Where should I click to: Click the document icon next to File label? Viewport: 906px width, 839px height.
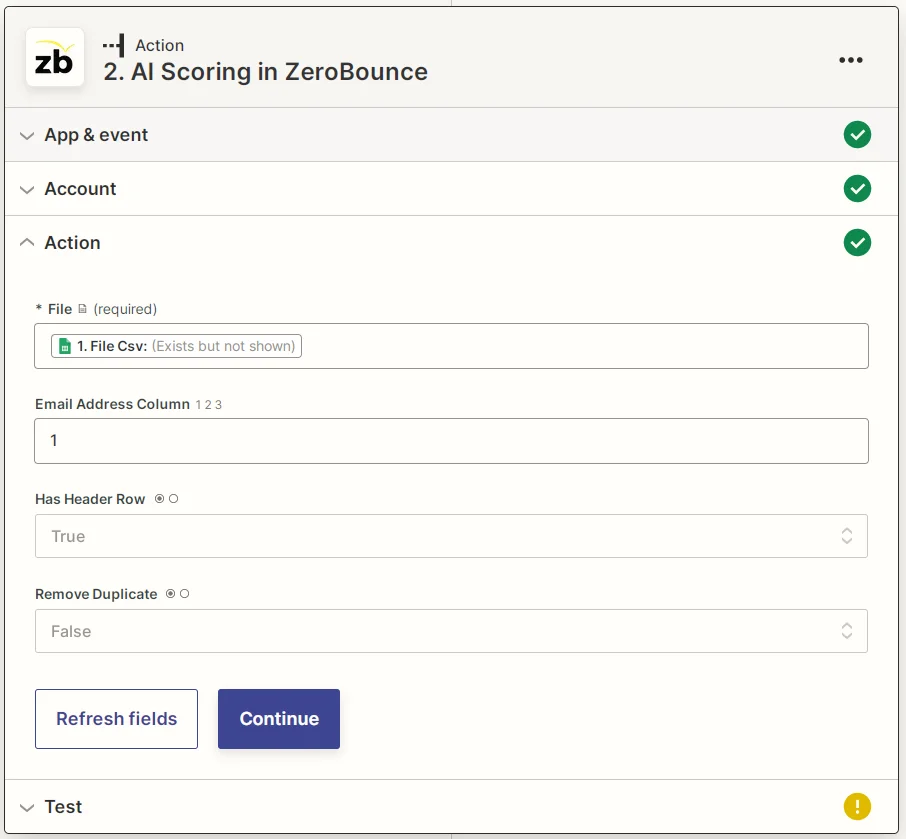[83, 309]
